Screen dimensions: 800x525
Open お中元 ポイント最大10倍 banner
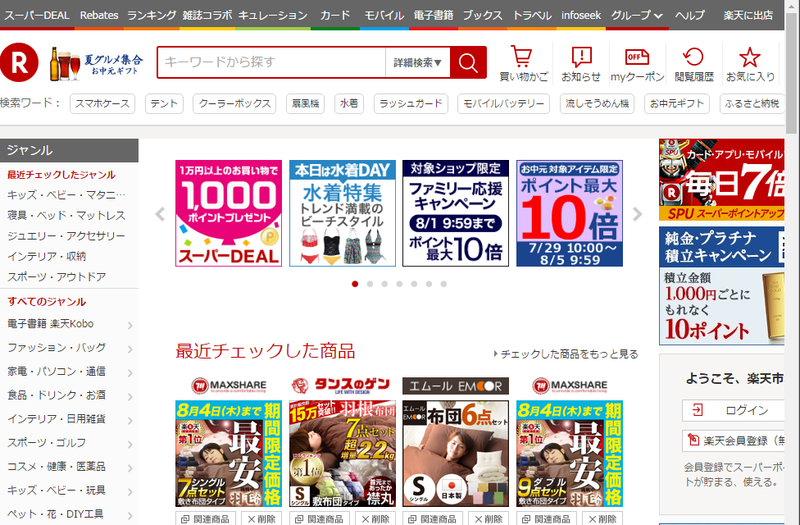tap(569, 213)
